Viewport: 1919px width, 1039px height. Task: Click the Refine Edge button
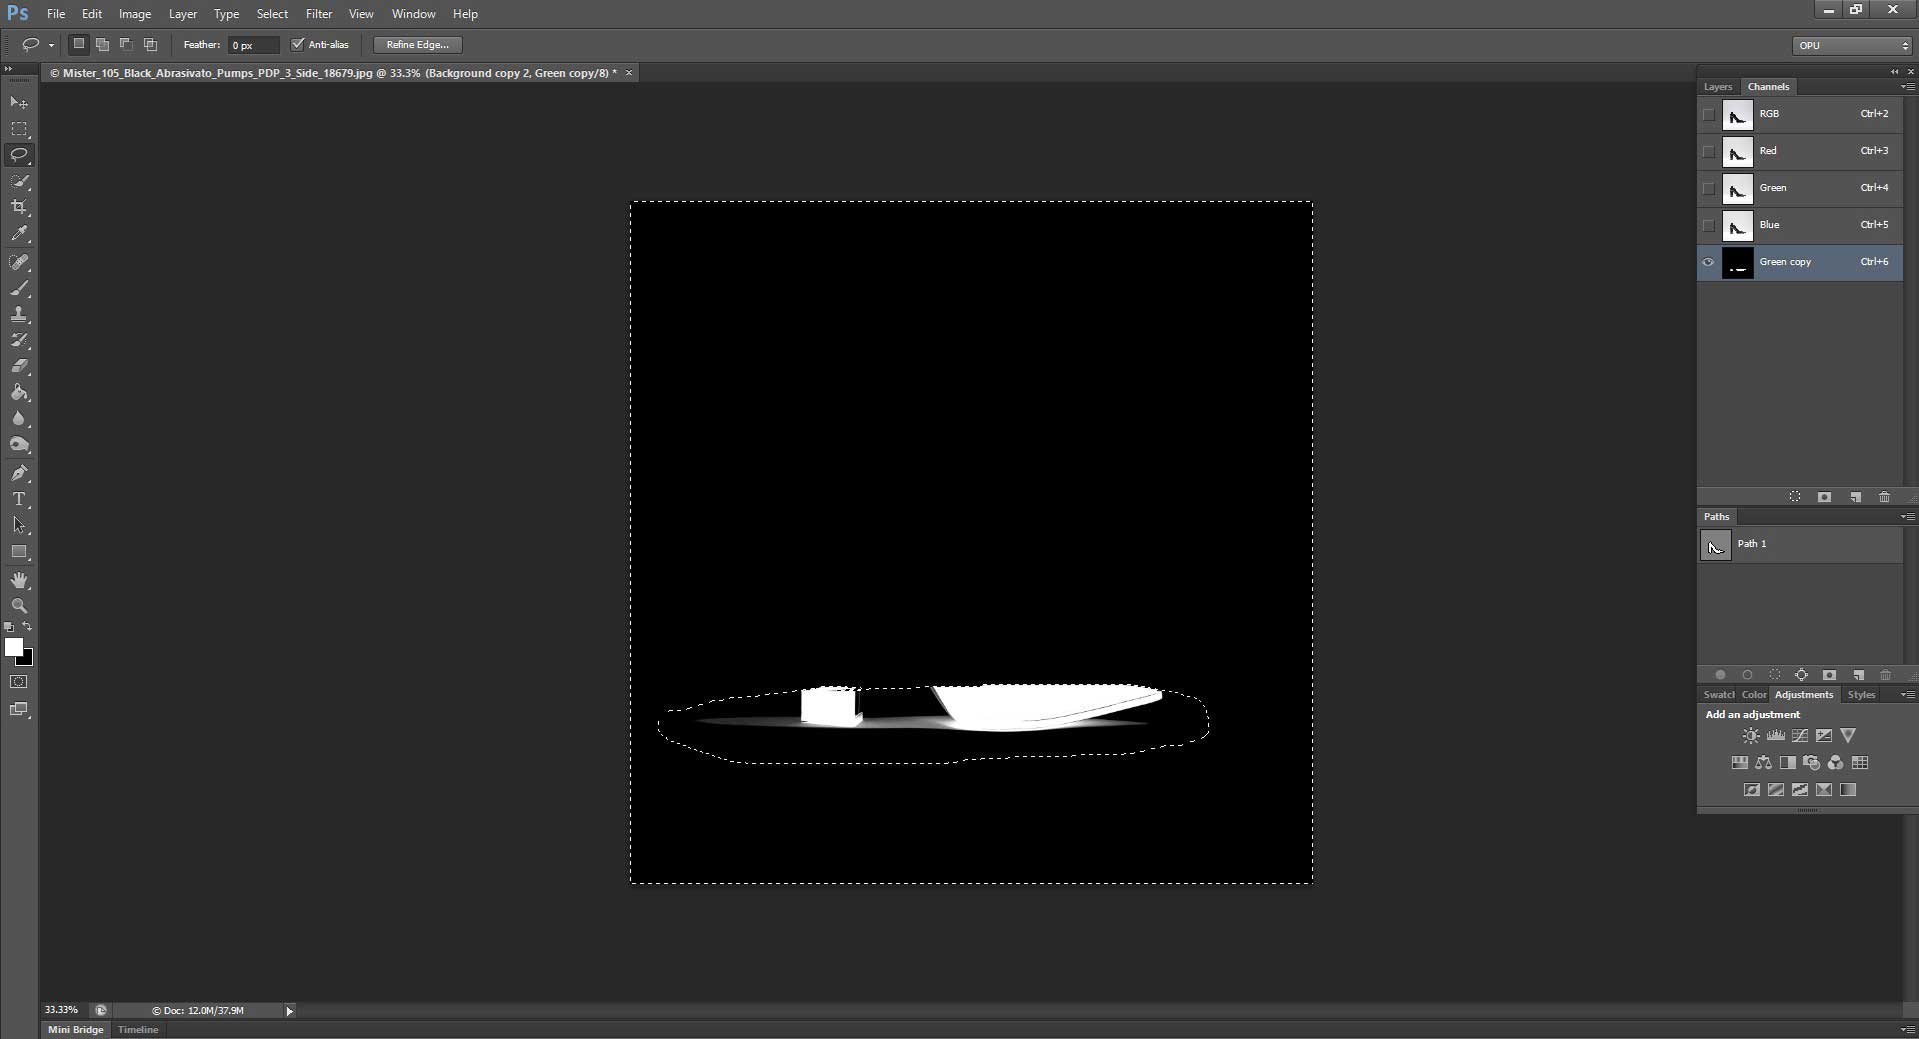pyautogui.click(x=415, y=44)
